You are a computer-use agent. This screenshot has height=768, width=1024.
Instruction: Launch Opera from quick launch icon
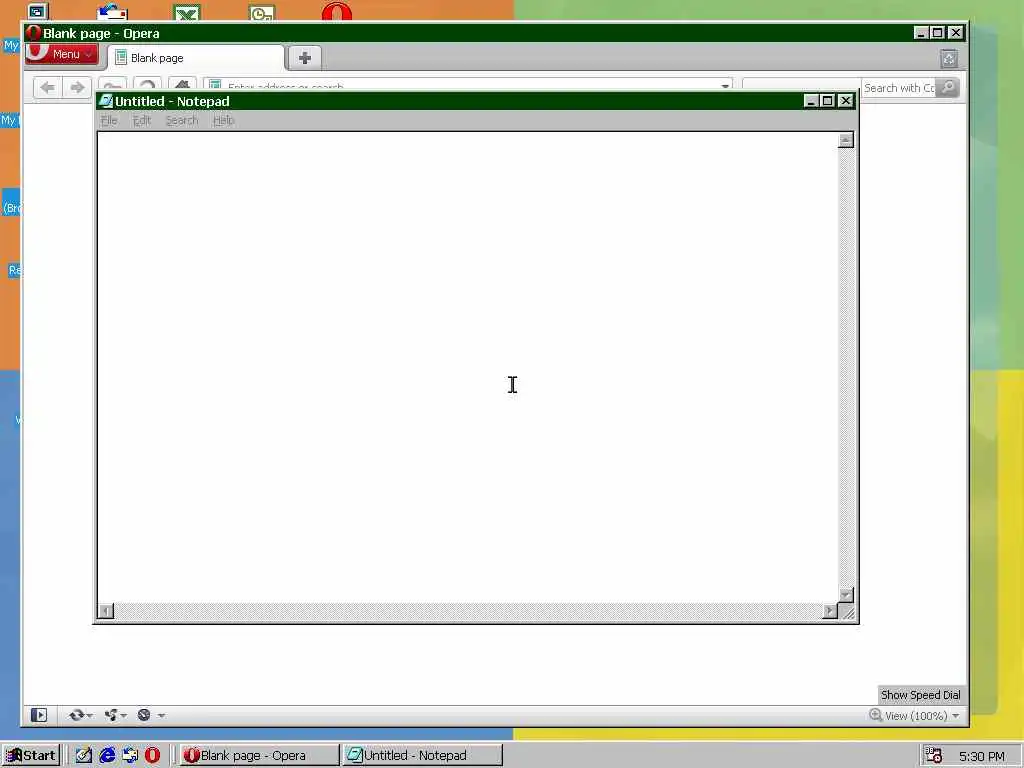[152, 756]
